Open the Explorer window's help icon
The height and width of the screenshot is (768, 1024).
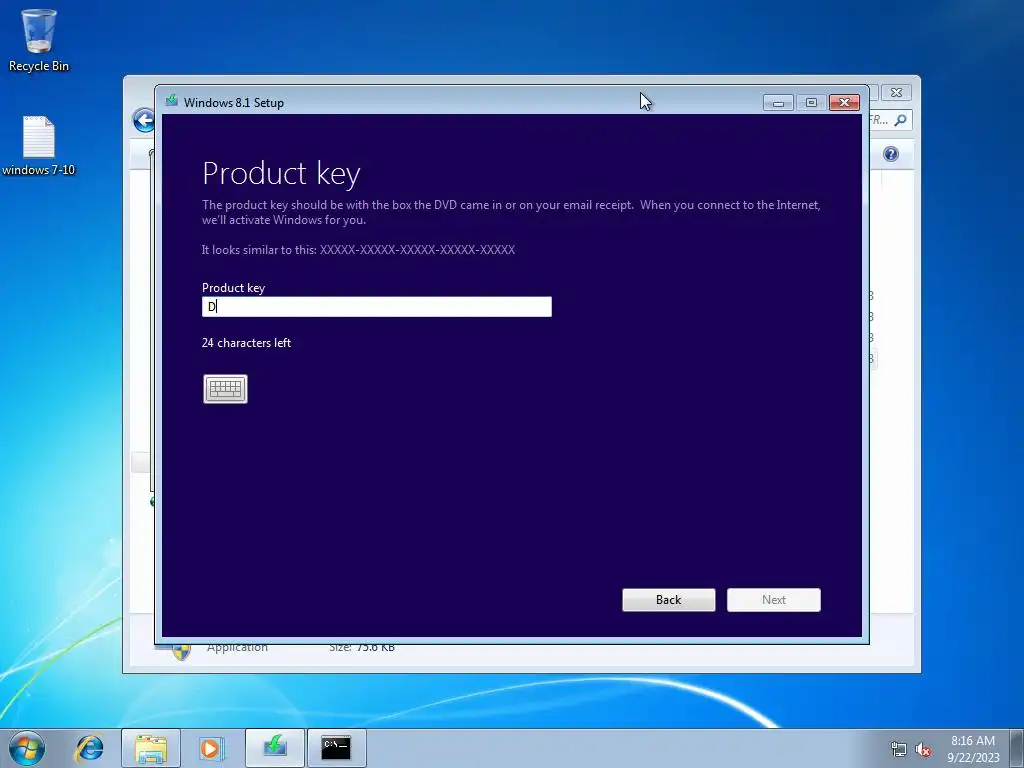[891, 154]
